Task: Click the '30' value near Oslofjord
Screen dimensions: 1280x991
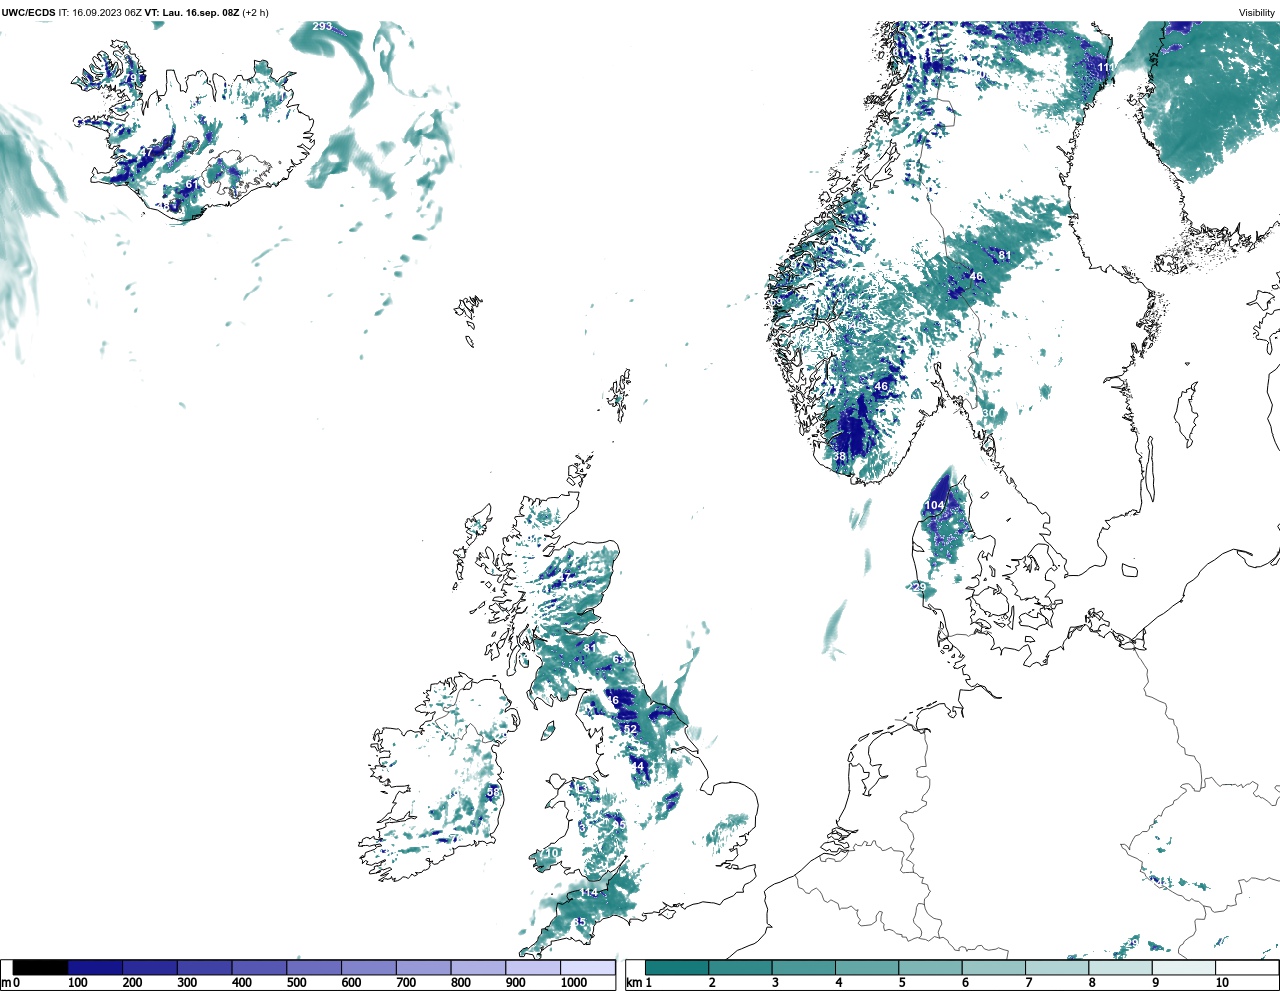Action: point(988,413)
